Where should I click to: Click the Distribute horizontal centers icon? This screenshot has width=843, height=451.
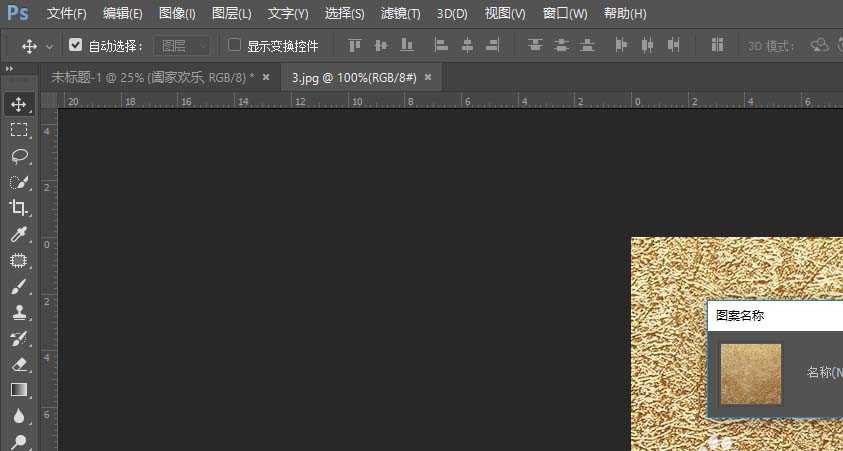point(647,46)
